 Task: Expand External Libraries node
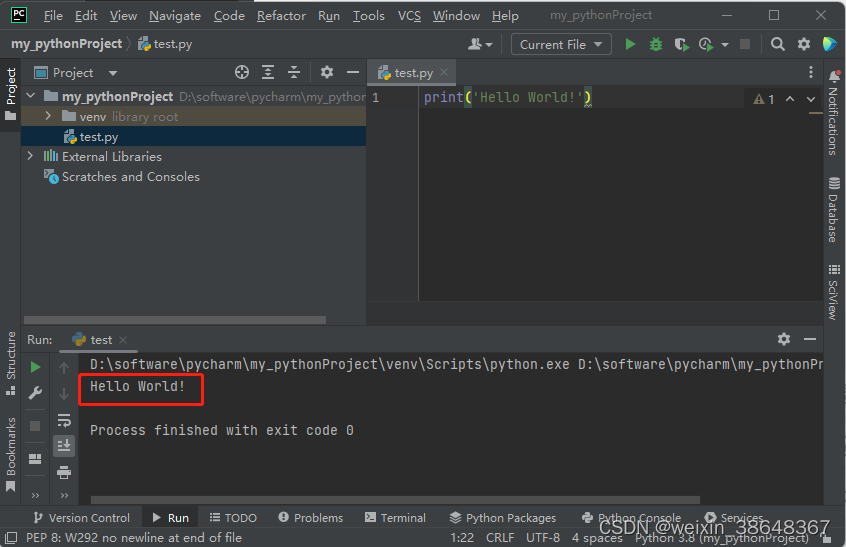tap(31, 156)
